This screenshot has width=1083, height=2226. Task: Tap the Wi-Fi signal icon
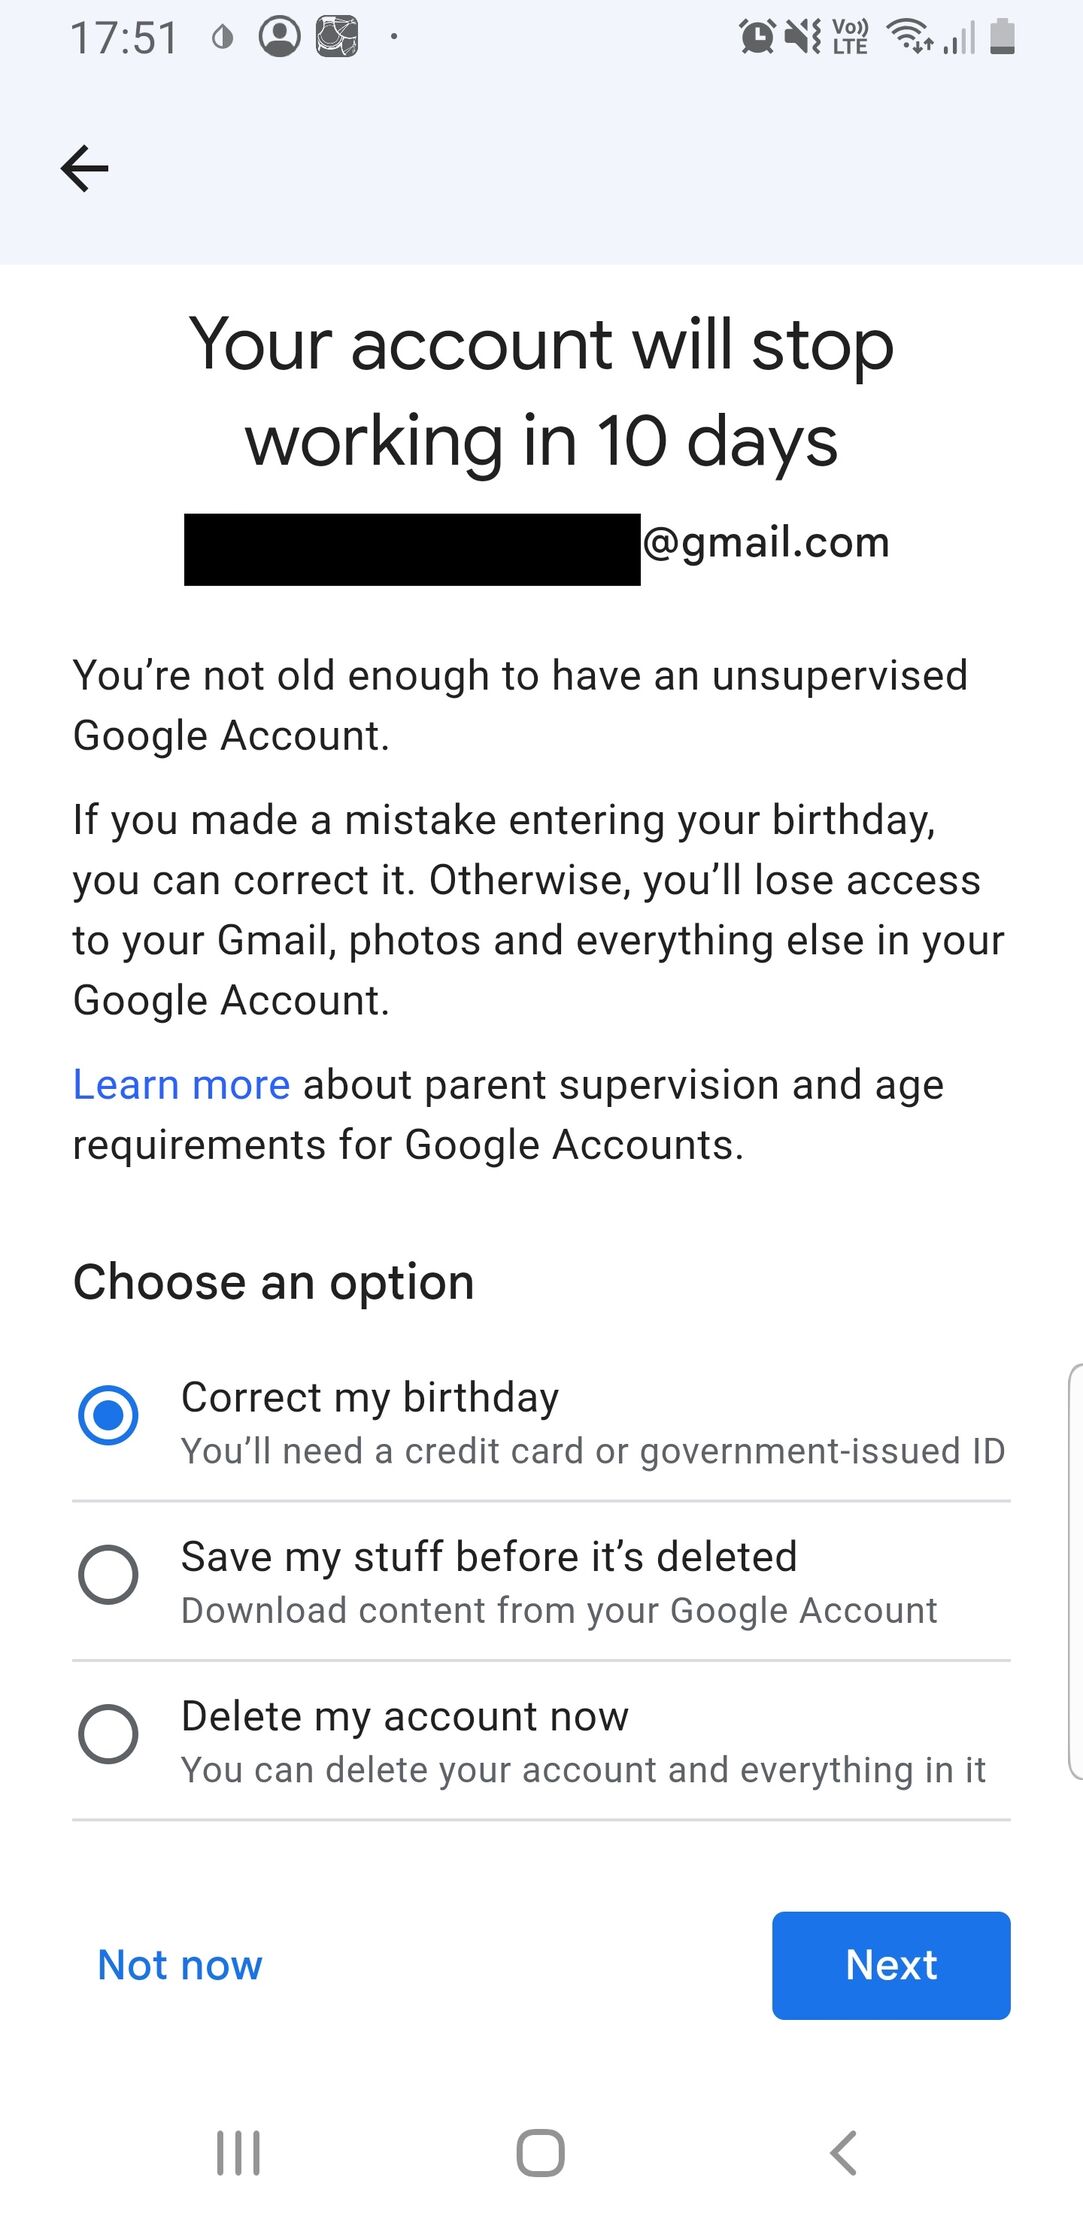pos(909,38)
